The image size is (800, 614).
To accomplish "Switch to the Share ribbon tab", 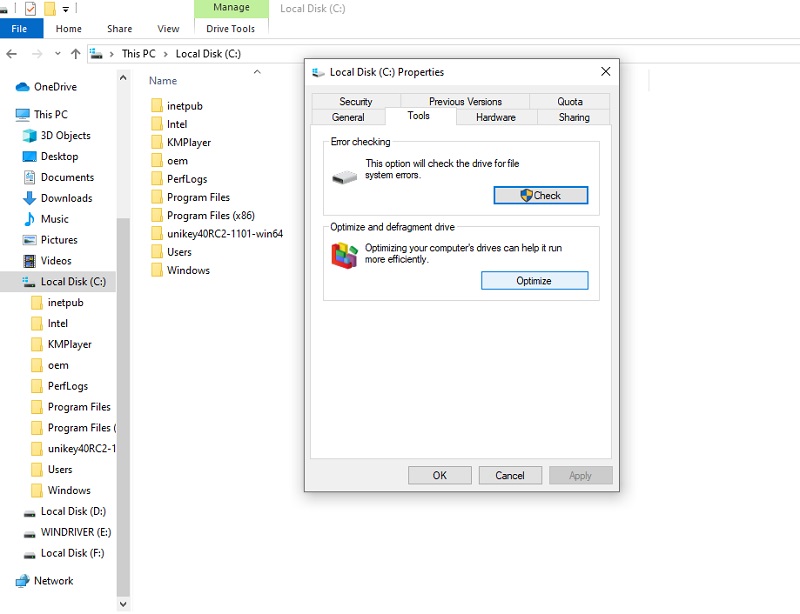I will click(x=119, y=29).
